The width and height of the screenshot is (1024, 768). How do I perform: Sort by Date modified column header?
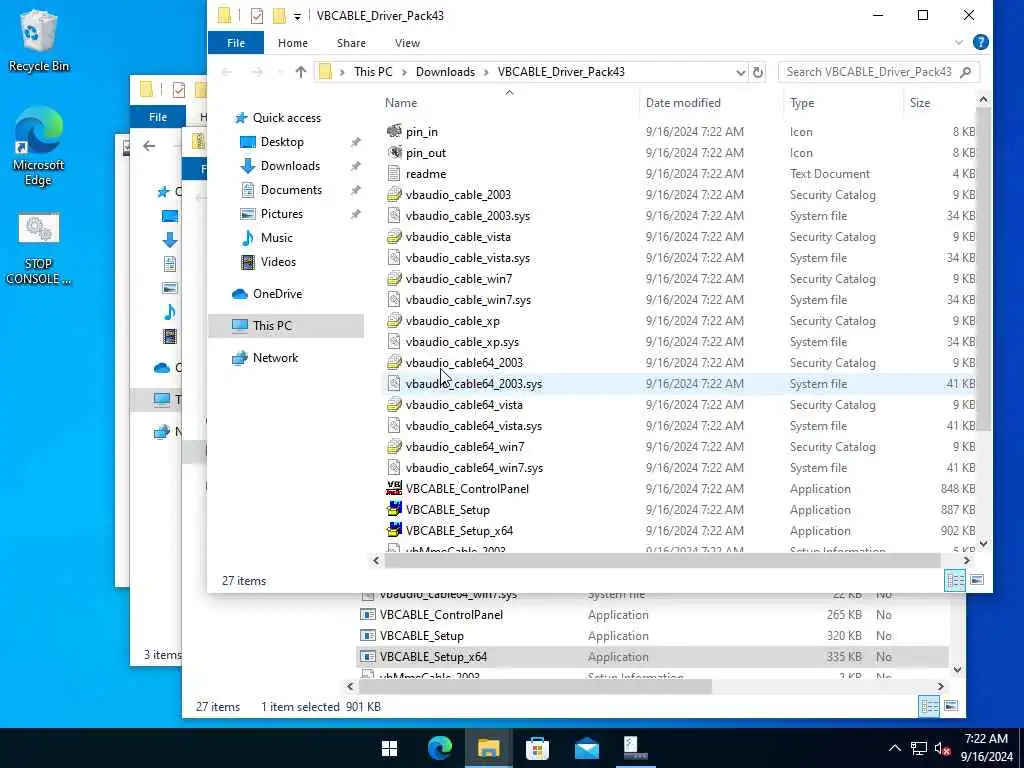(x=683, y=103)
